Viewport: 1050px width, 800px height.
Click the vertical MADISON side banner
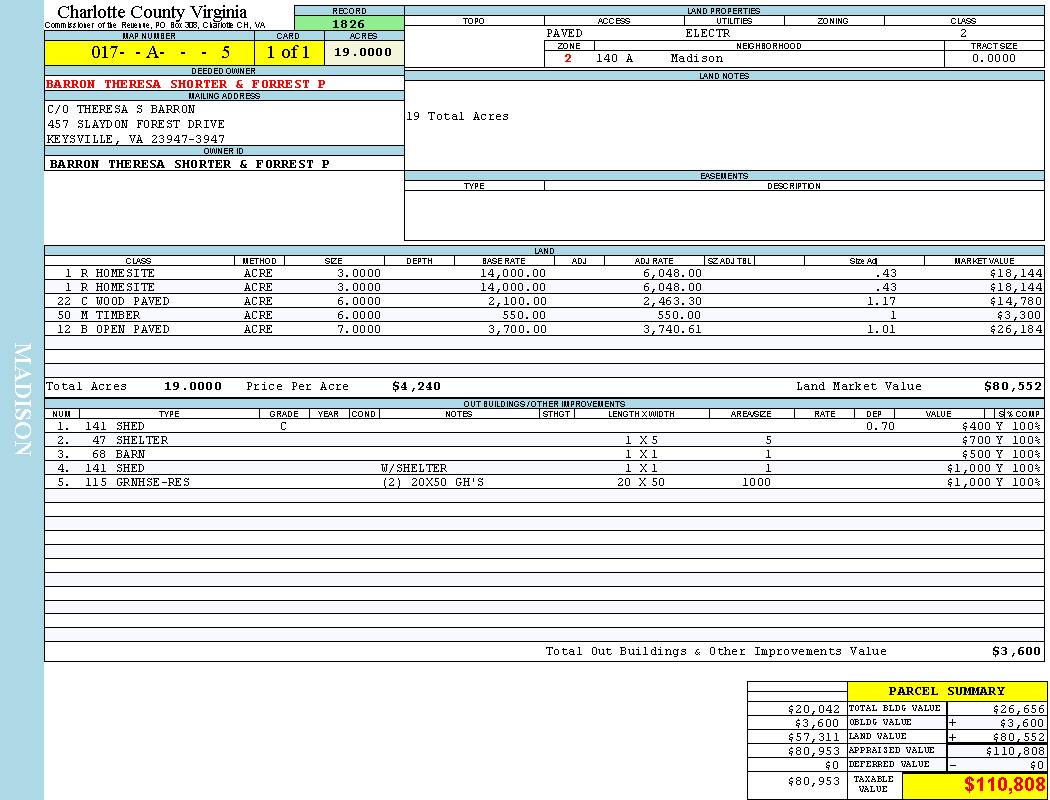coord(22,400)
